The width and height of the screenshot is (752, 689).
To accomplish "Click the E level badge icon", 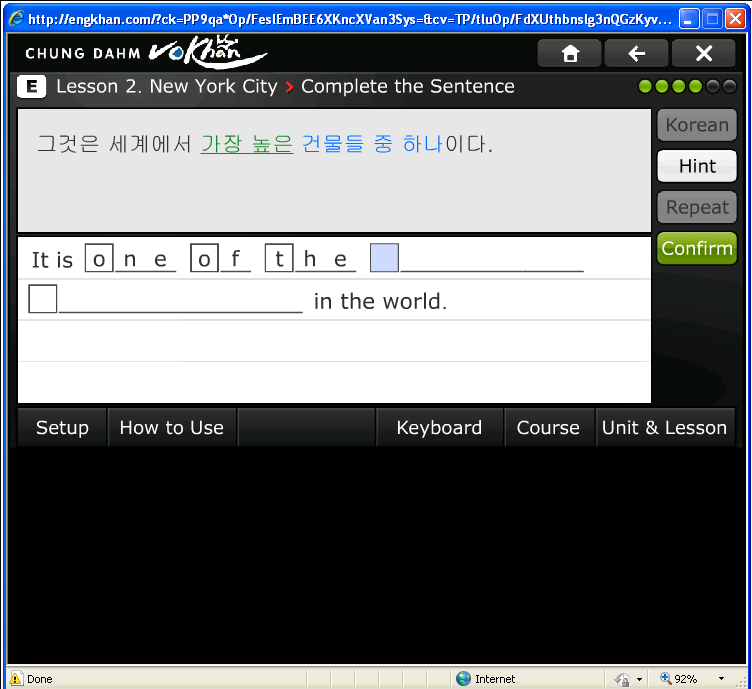I will 32,87.
